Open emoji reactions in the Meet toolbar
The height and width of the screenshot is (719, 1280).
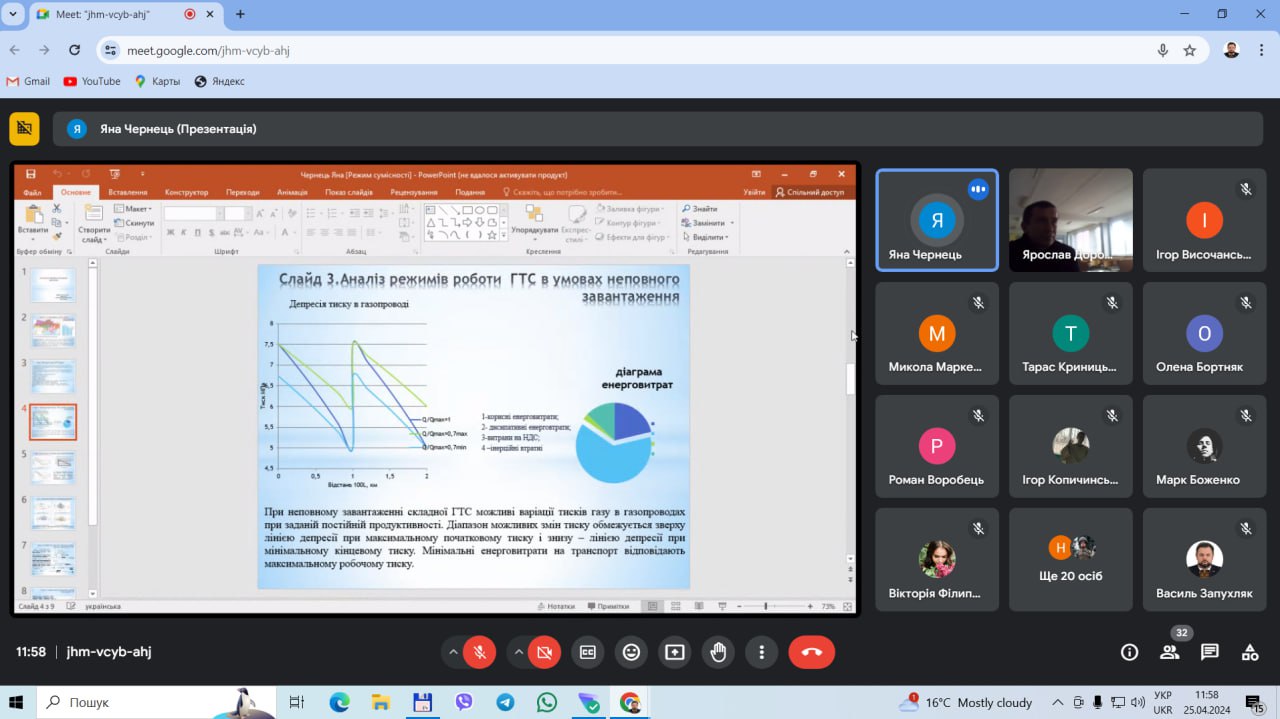tap(631, 652)
